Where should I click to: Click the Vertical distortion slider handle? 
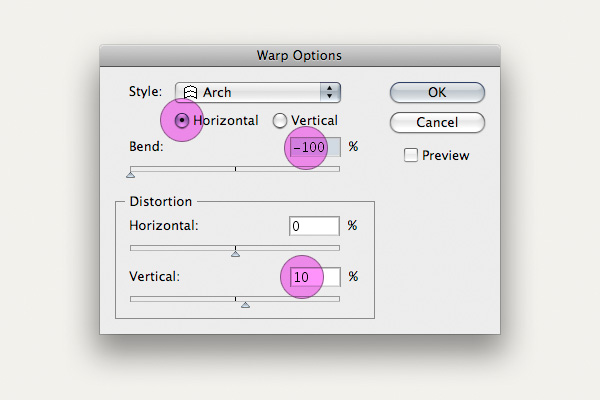245,305
